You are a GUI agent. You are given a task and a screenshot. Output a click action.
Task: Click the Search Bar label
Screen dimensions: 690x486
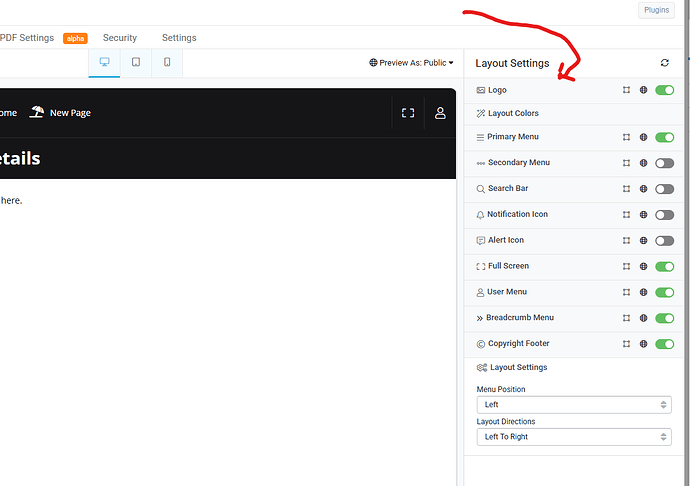coord(508,188)
